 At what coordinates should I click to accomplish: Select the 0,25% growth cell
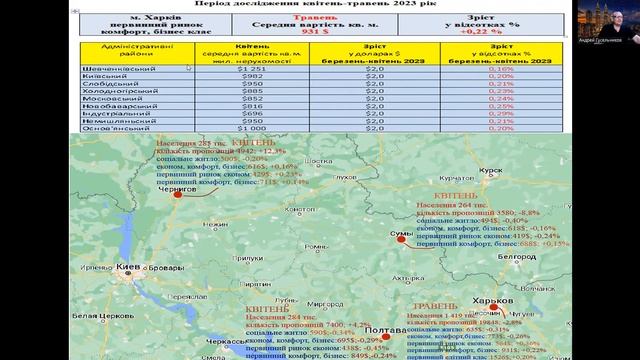502,106
